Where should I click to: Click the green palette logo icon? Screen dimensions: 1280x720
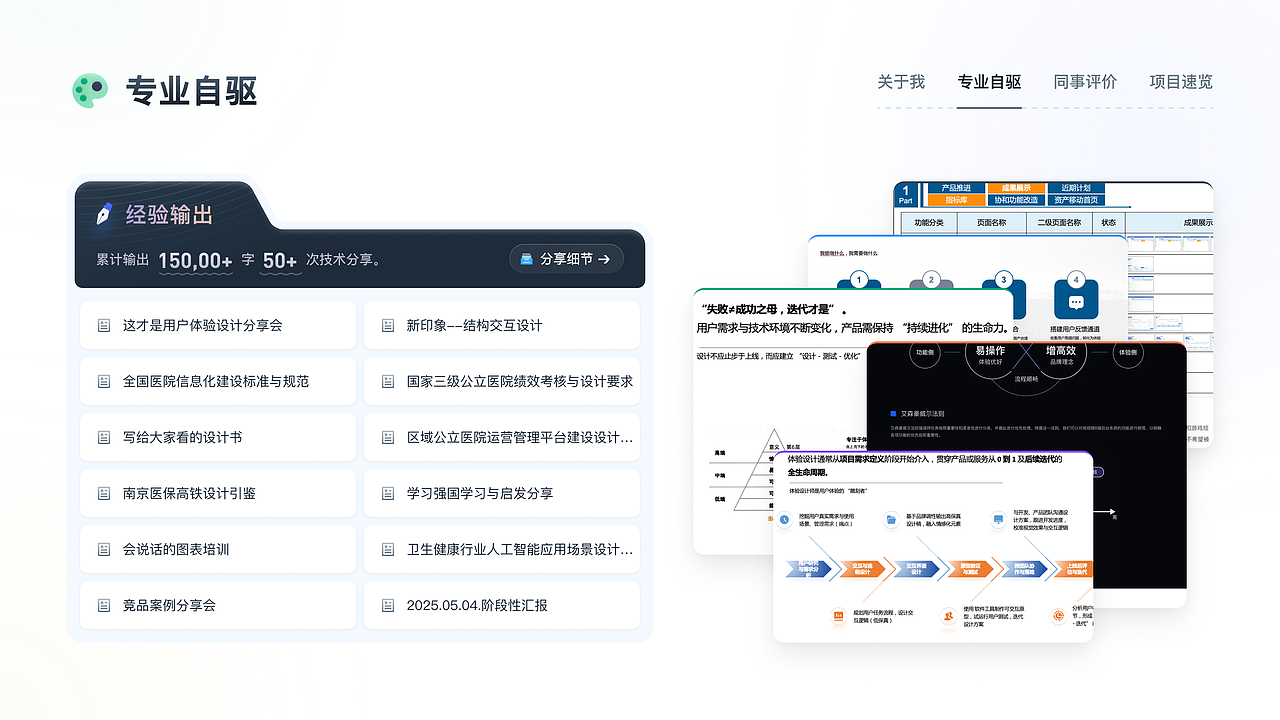90,91
